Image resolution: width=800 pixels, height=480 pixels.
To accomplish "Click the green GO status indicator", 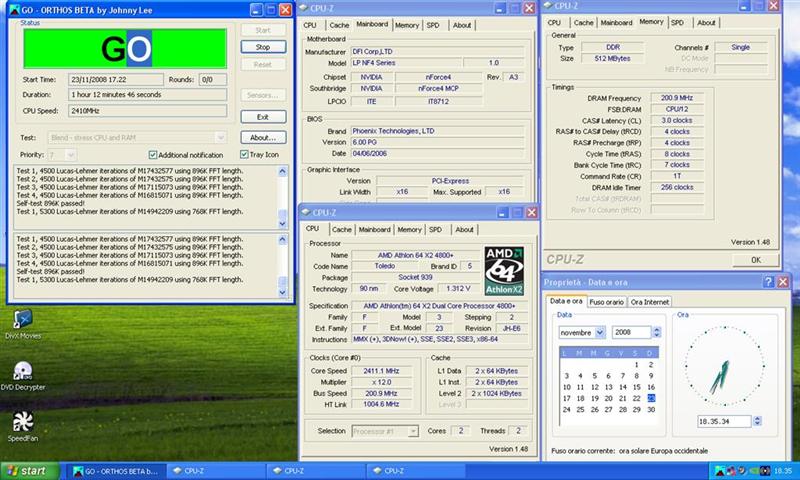I will pyautogui.click(x=125, y=48).
